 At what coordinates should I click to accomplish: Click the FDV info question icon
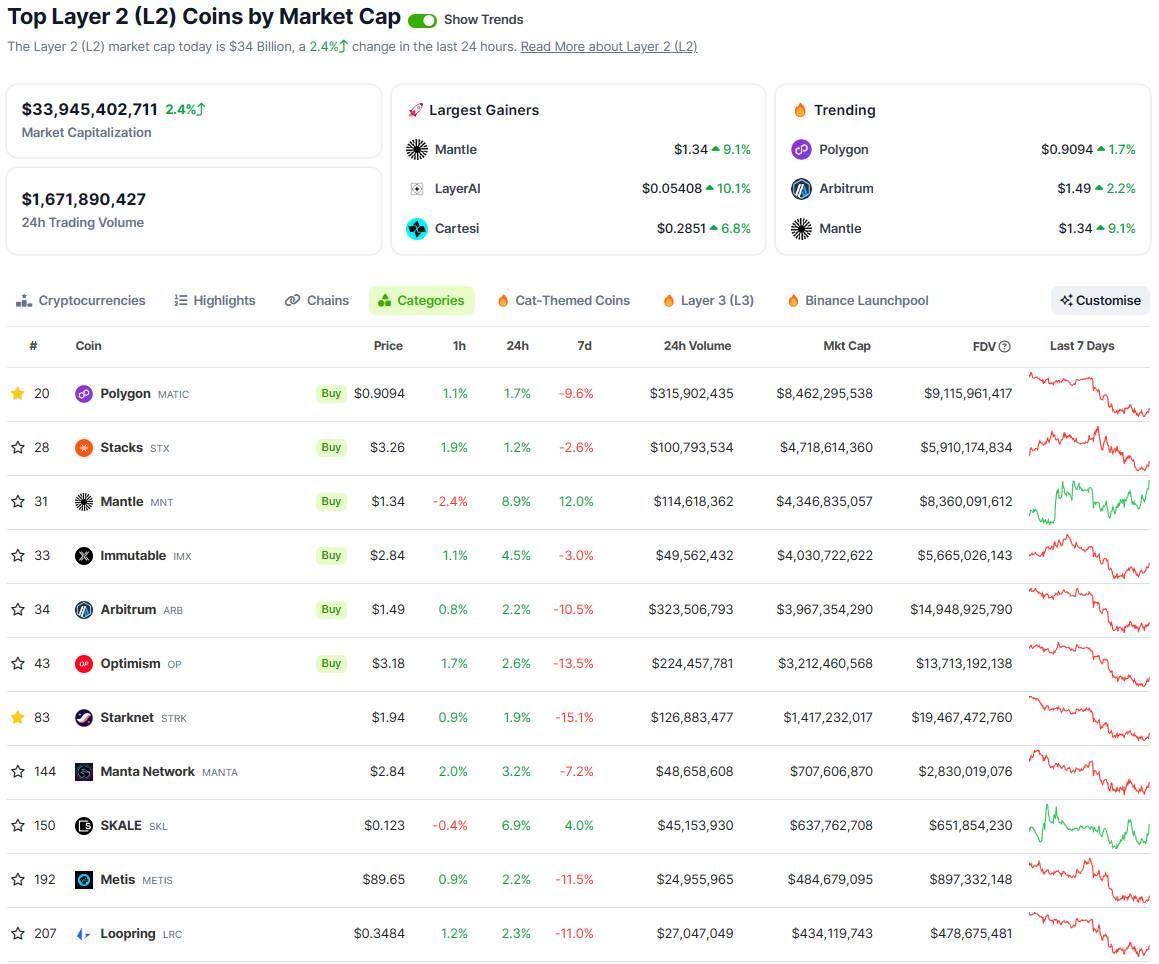coord(1005,346)
